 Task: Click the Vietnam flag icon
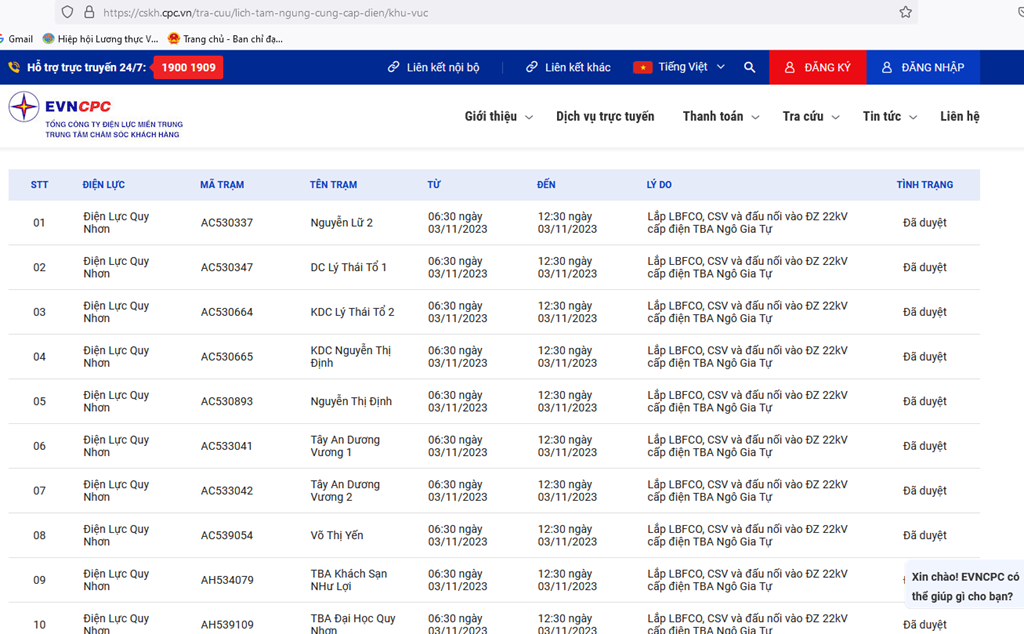point(642,67)
